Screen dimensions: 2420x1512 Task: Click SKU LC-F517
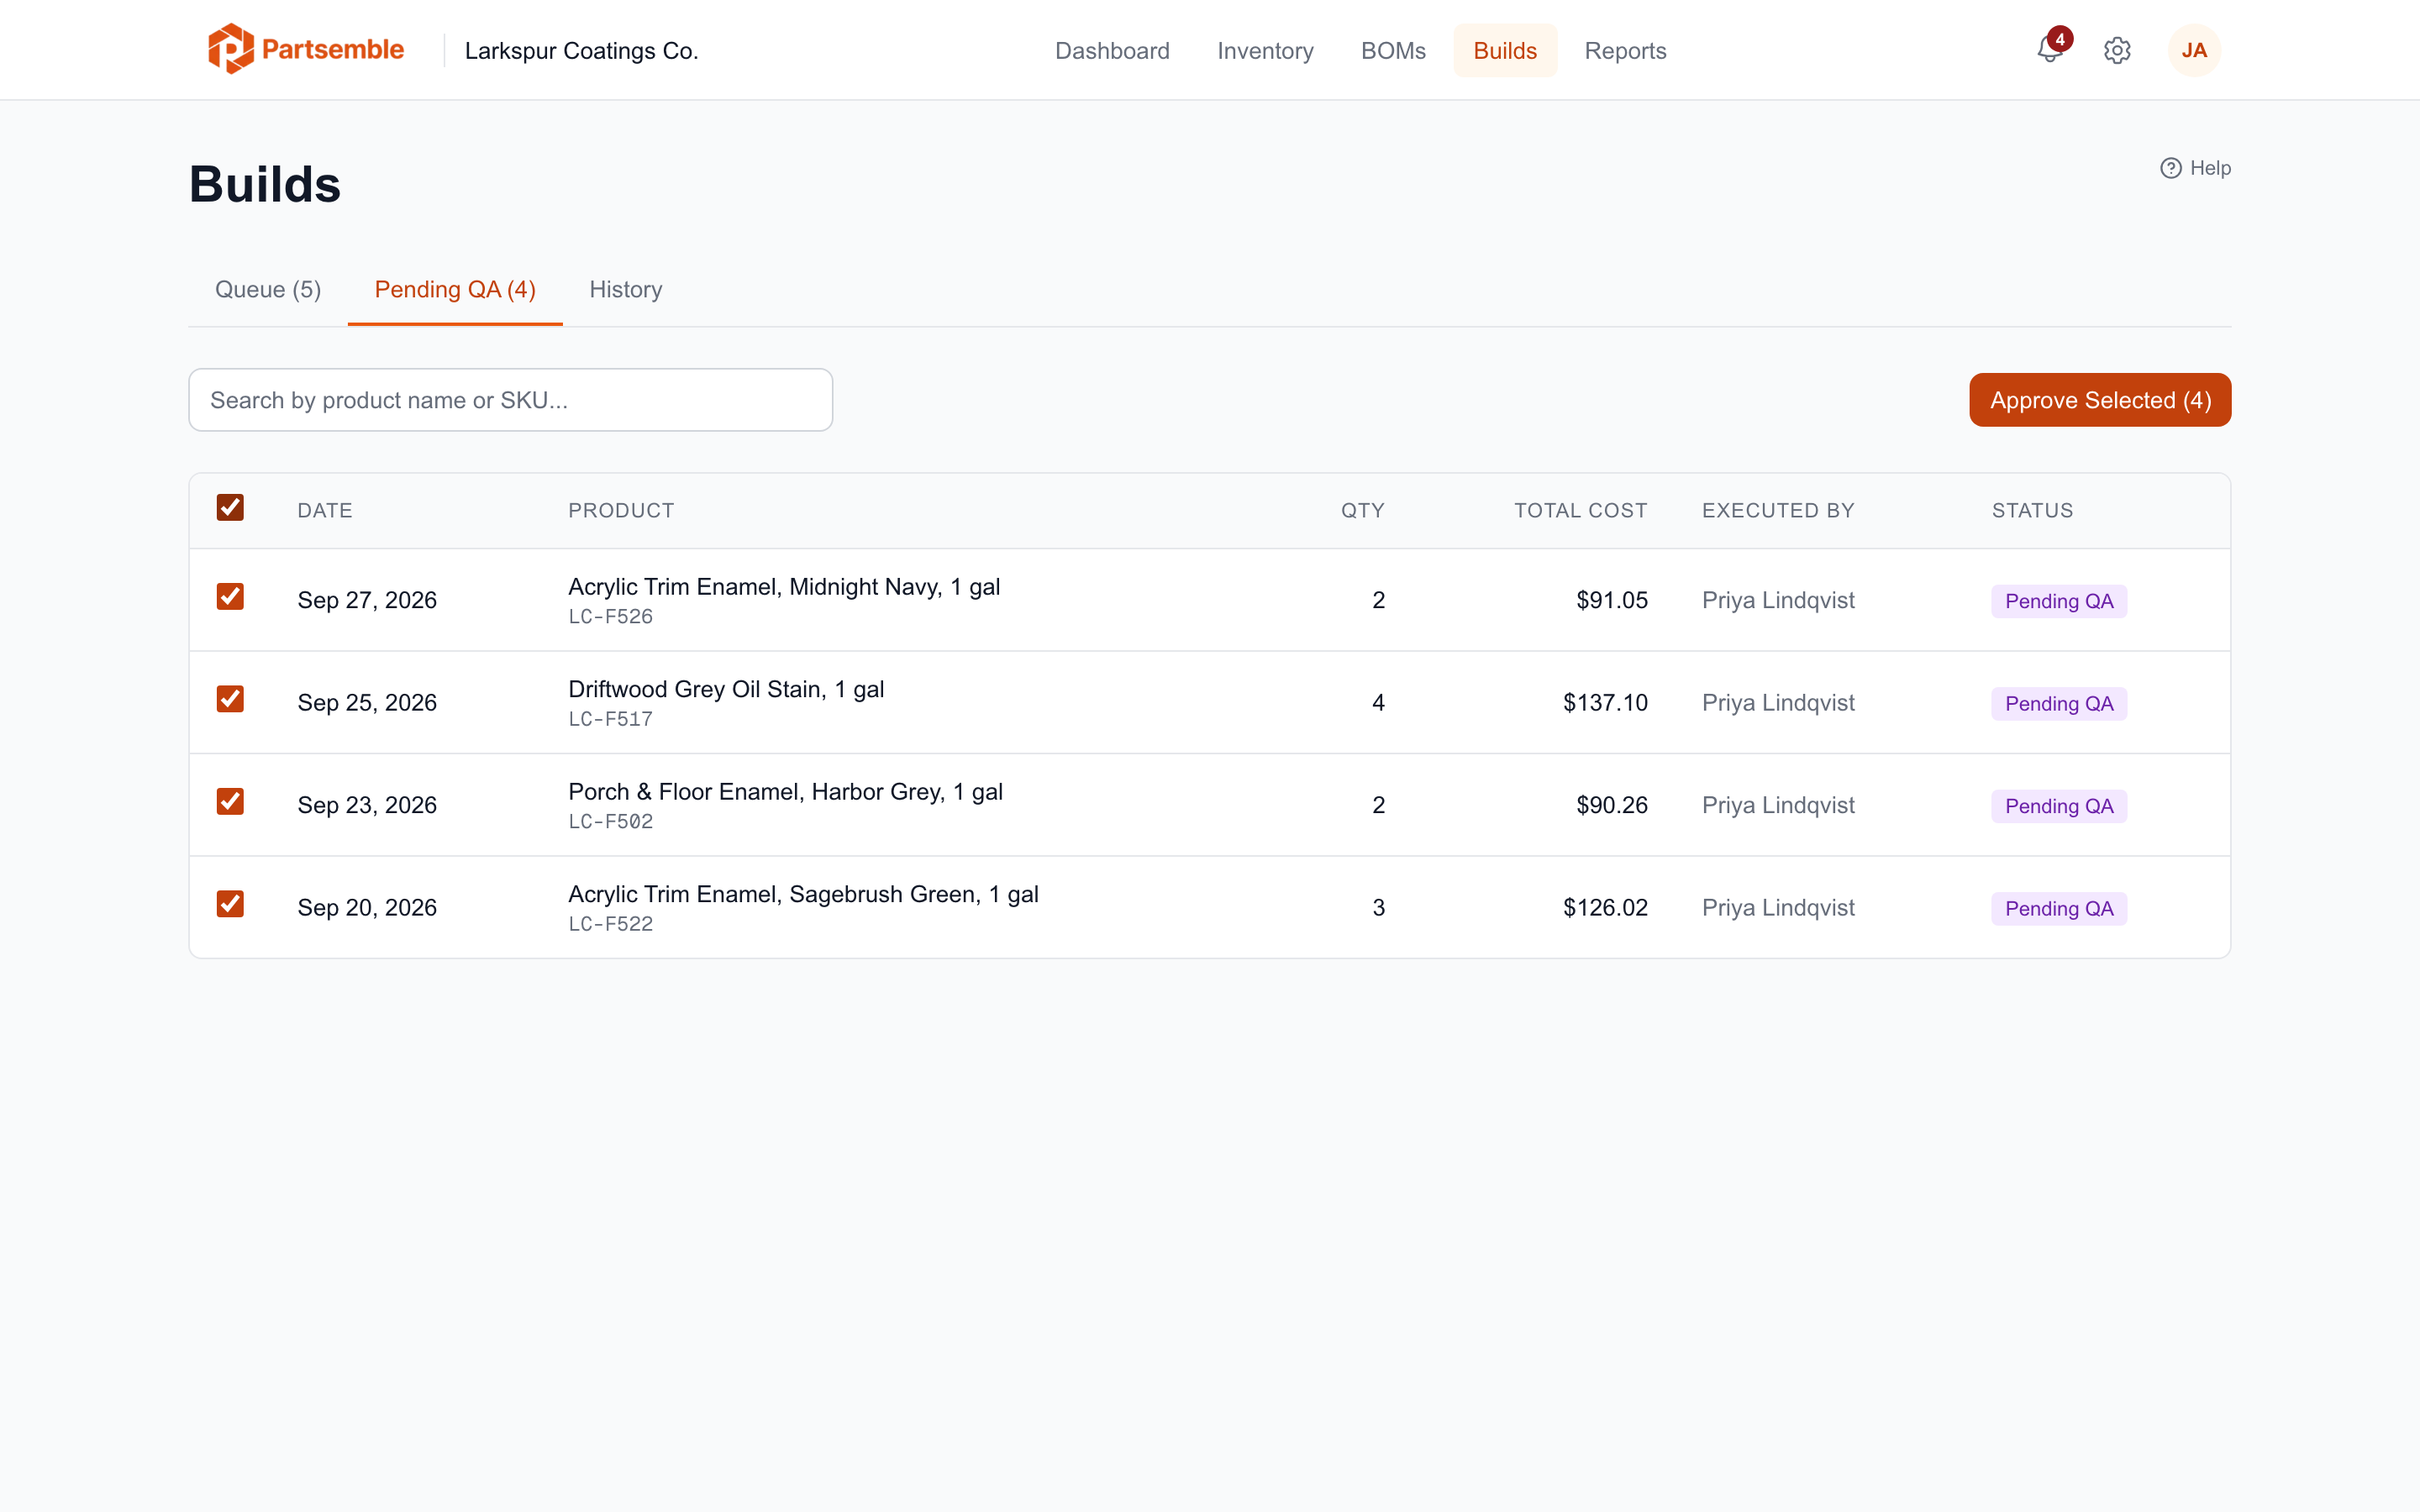click(610, 719)
